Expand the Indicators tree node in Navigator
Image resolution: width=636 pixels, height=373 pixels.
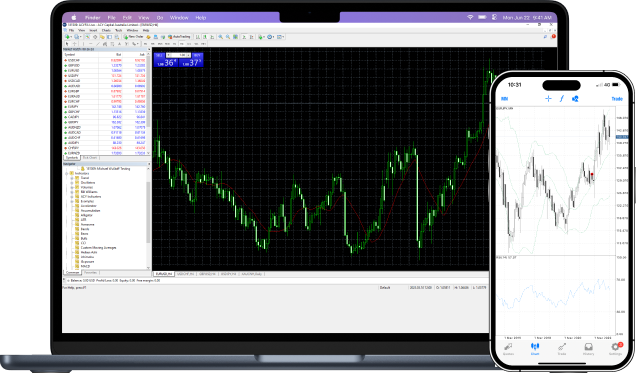(67, 174)
